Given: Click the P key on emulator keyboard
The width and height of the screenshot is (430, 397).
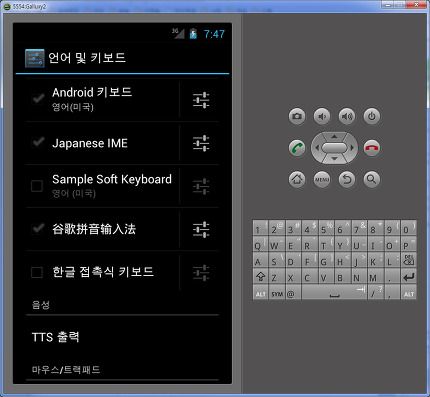Looking at the screenshot, I should (408, 245).
